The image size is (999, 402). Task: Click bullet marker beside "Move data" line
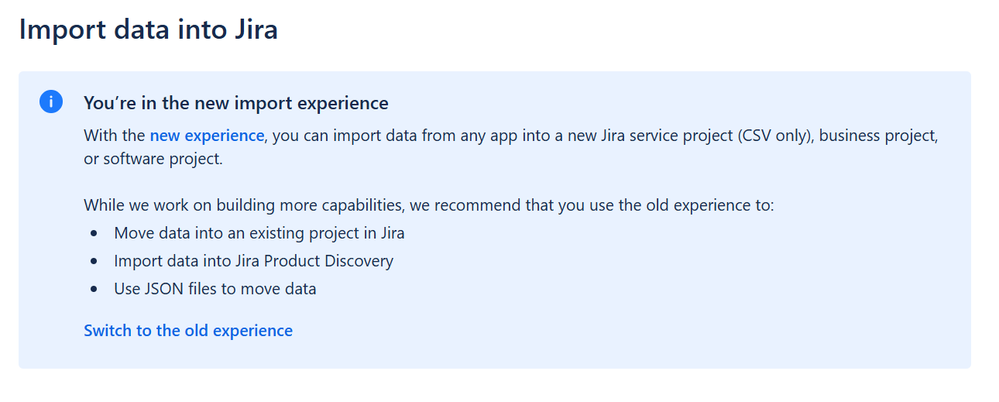pyautogui.click(x=94, y=234)
